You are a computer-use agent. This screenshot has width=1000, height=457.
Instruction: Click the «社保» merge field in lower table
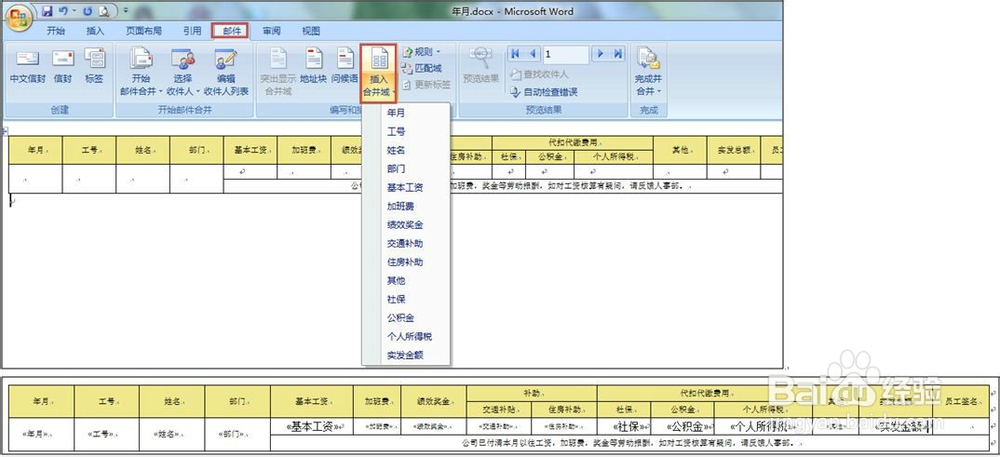point(629,426)
